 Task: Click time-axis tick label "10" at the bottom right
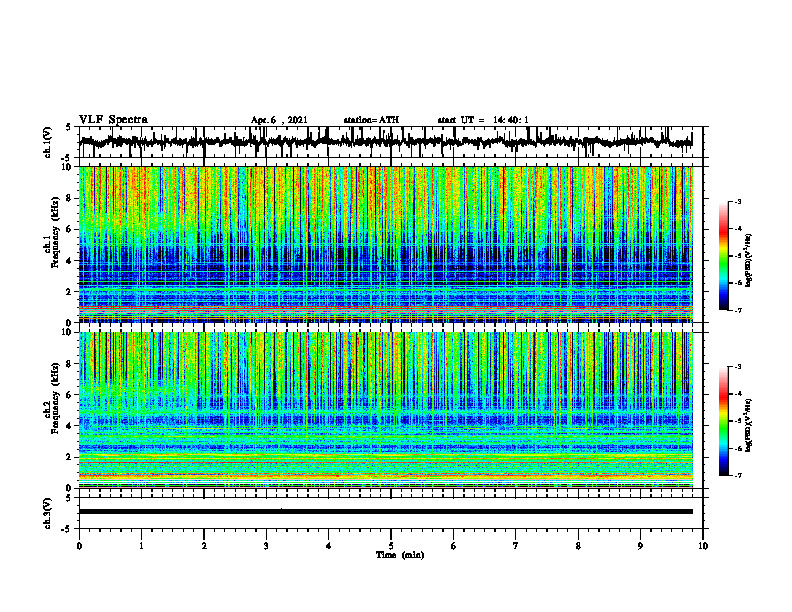tap(703, 546)
